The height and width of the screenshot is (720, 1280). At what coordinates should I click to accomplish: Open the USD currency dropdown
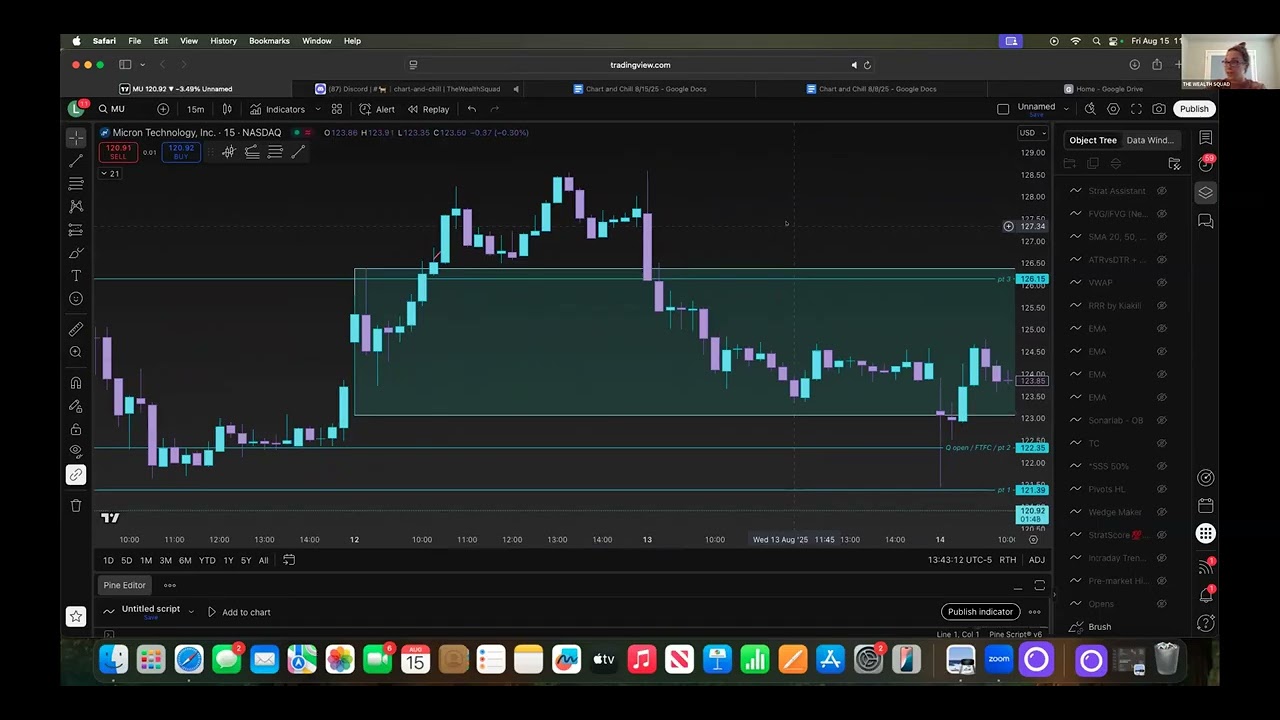pyautogui.click(x=1032, y=133)
